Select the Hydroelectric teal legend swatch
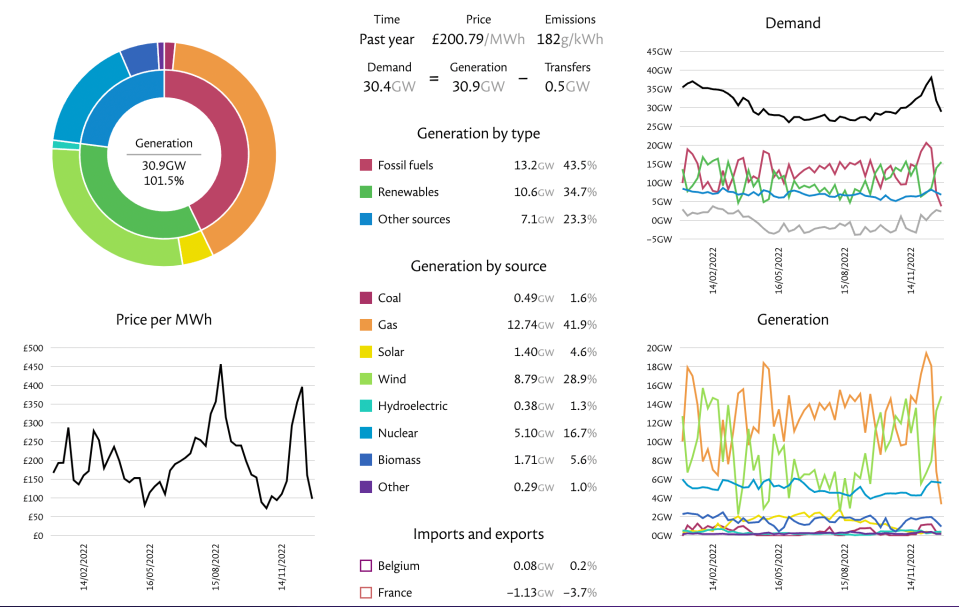Viewport: 959px width, 607px height. coord(365,406)
